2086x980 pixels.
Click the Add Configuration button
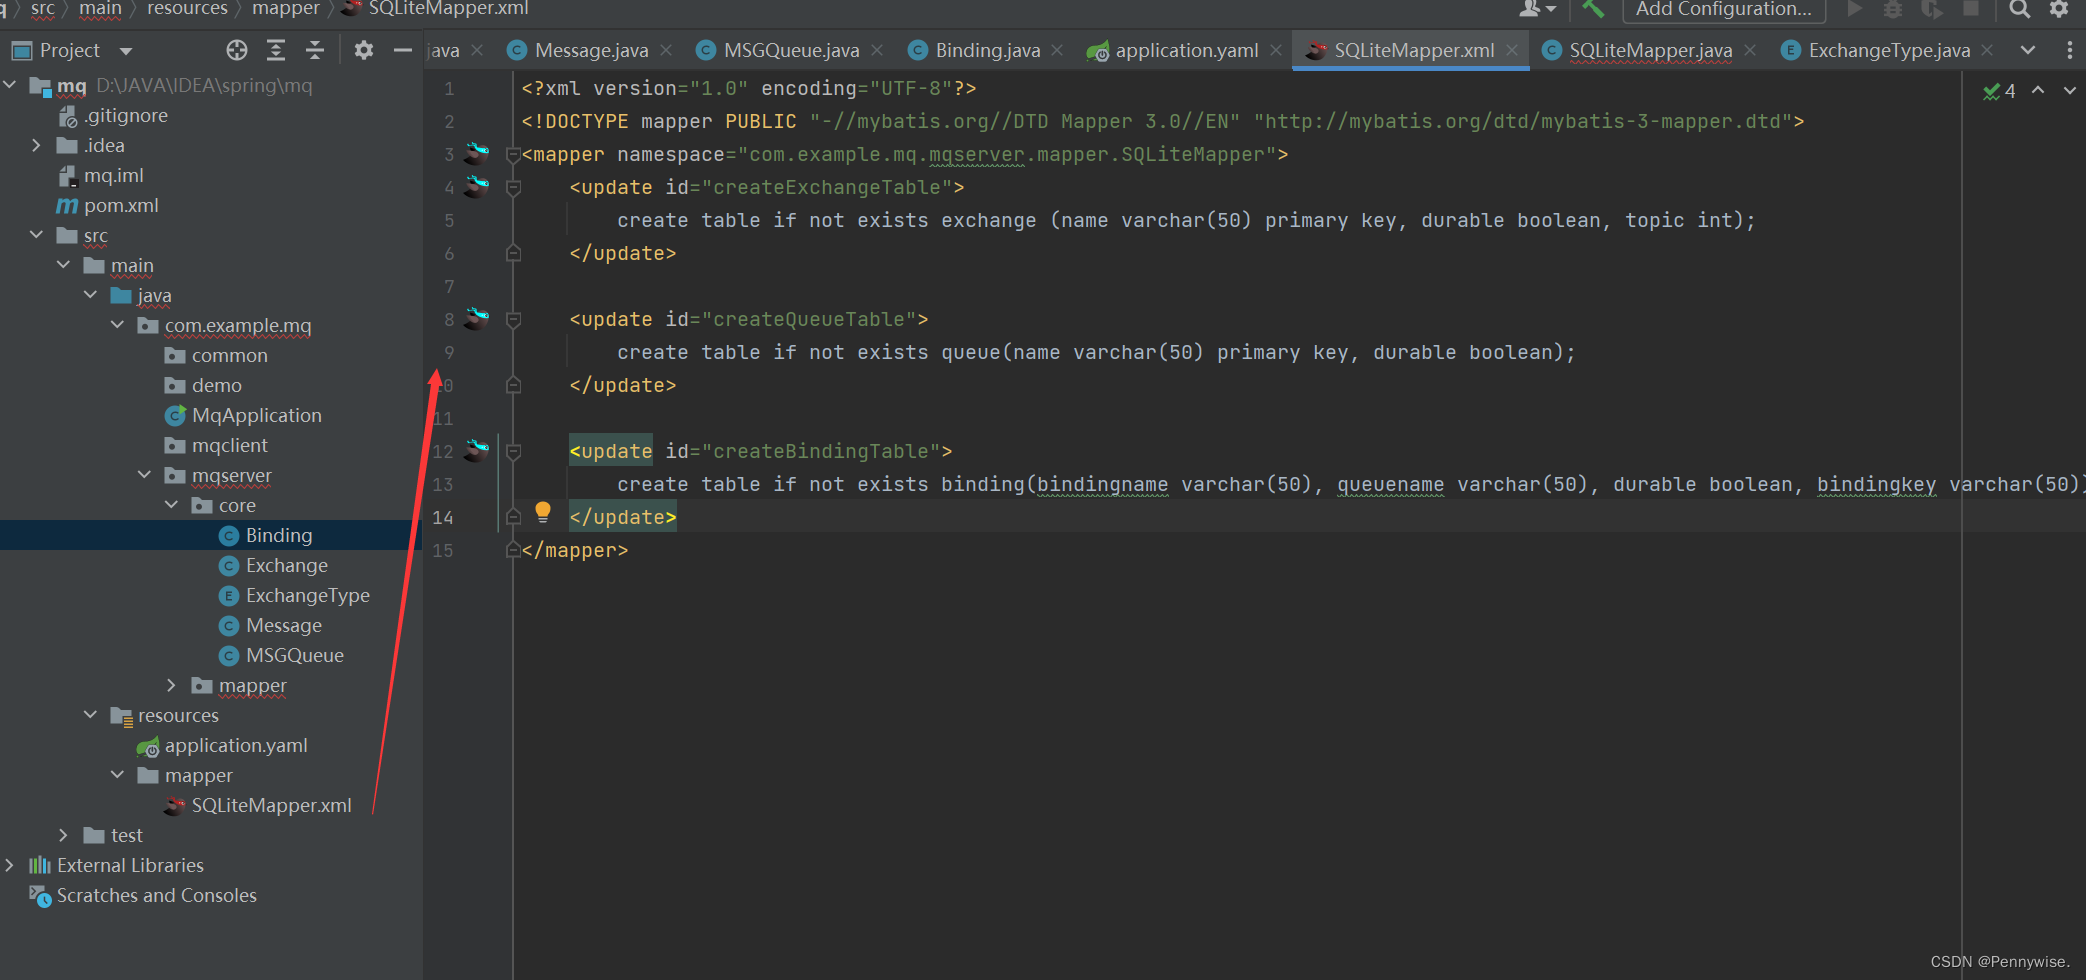[1722, 10]
